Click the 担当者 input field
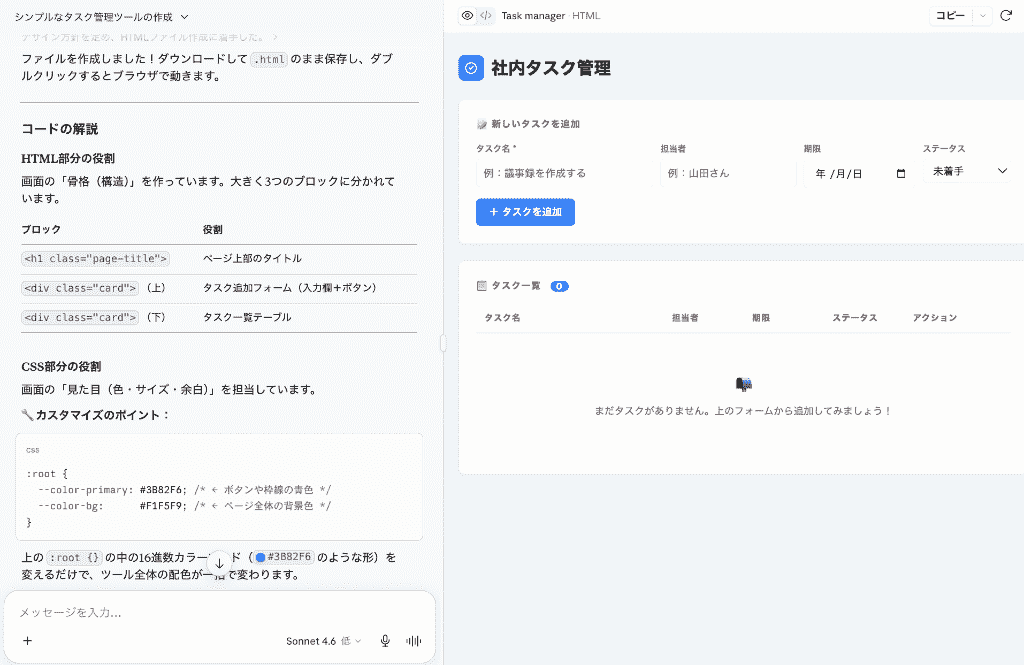 click(x=728, y=173)
